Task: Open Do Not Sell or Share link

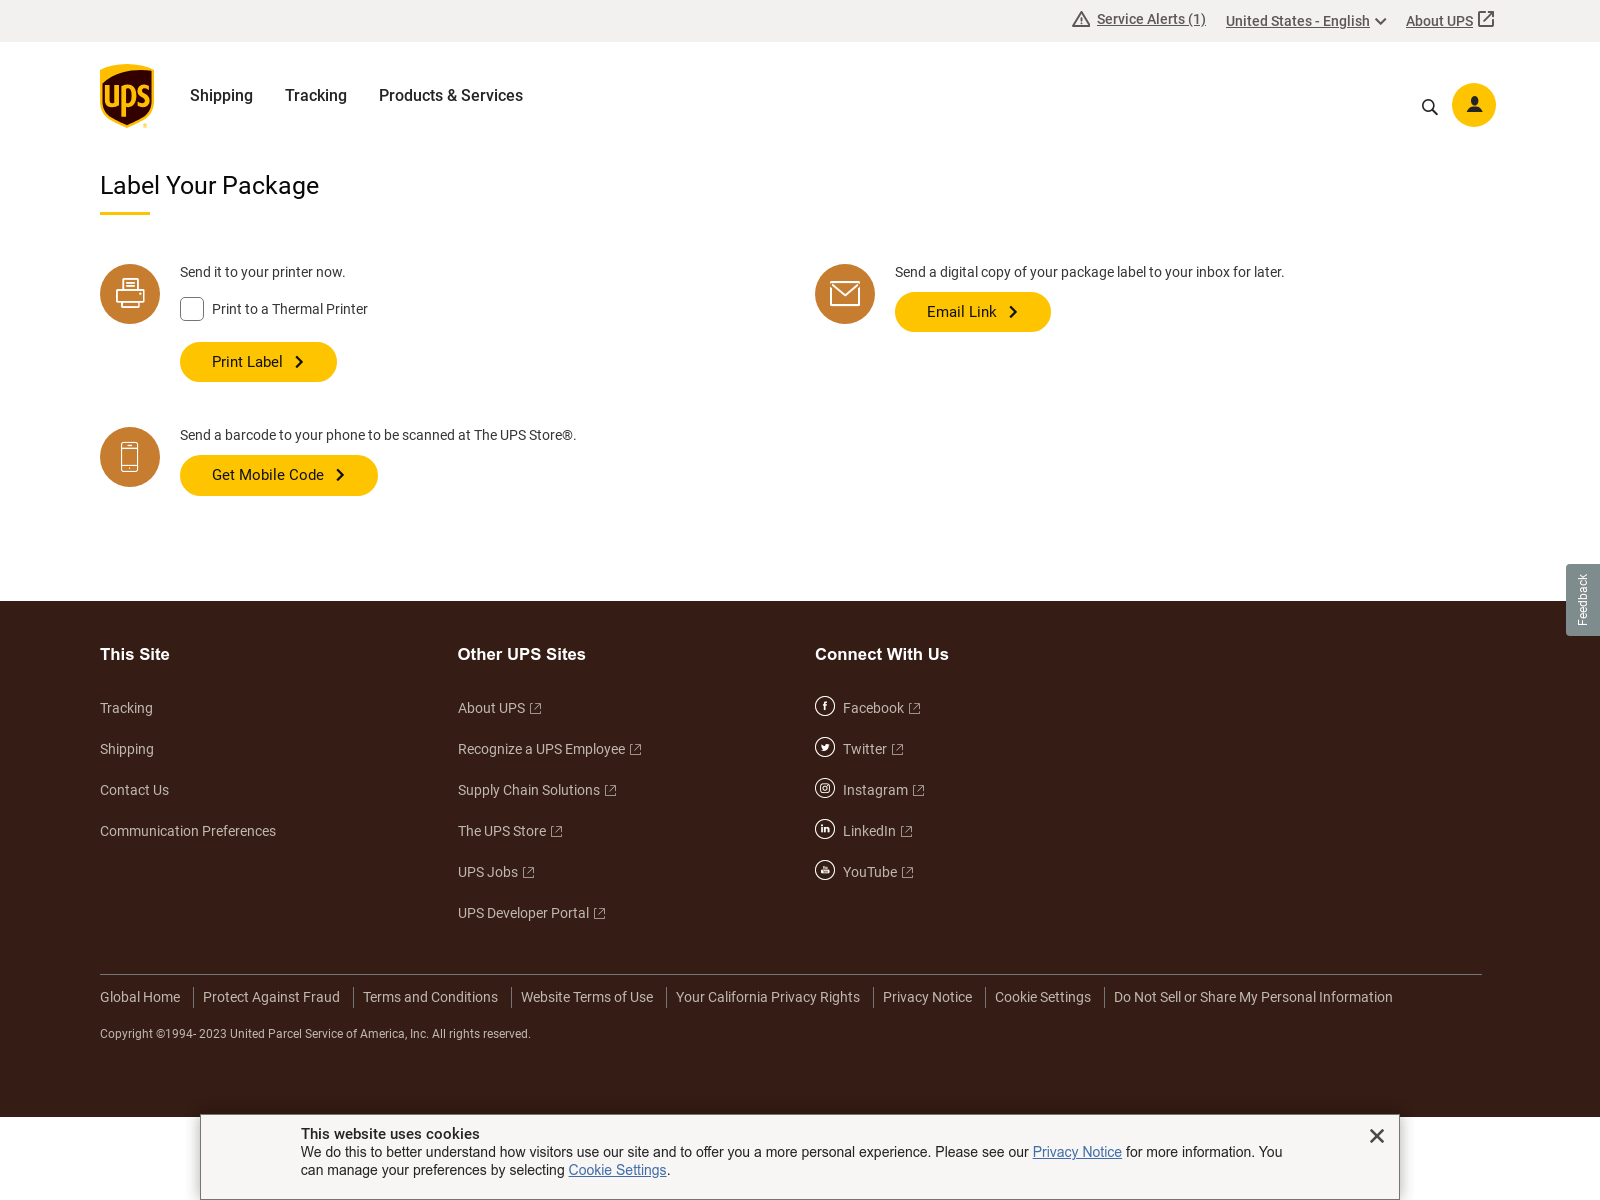Action: (x=1253, y=997)
